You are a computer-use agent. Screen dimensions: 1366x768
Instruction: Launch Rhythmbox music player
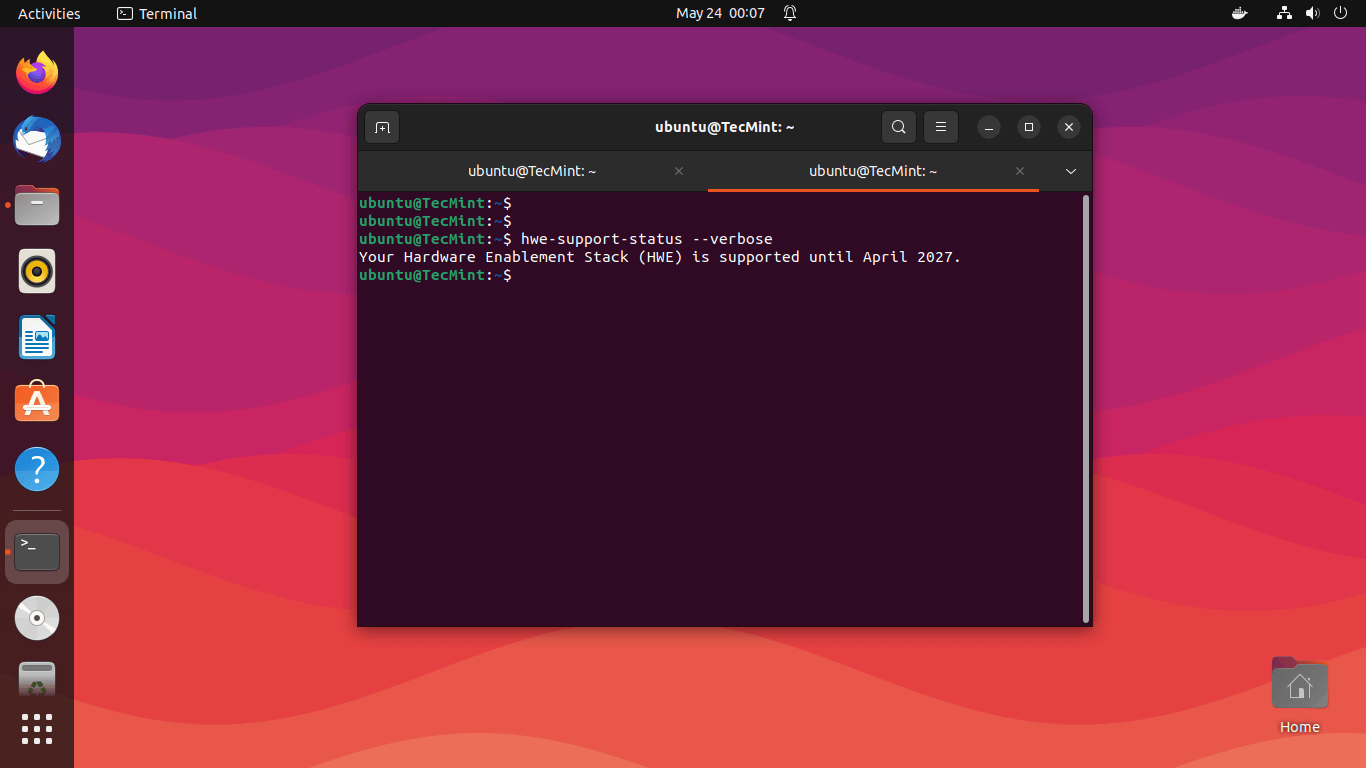(x=37, y=271)
